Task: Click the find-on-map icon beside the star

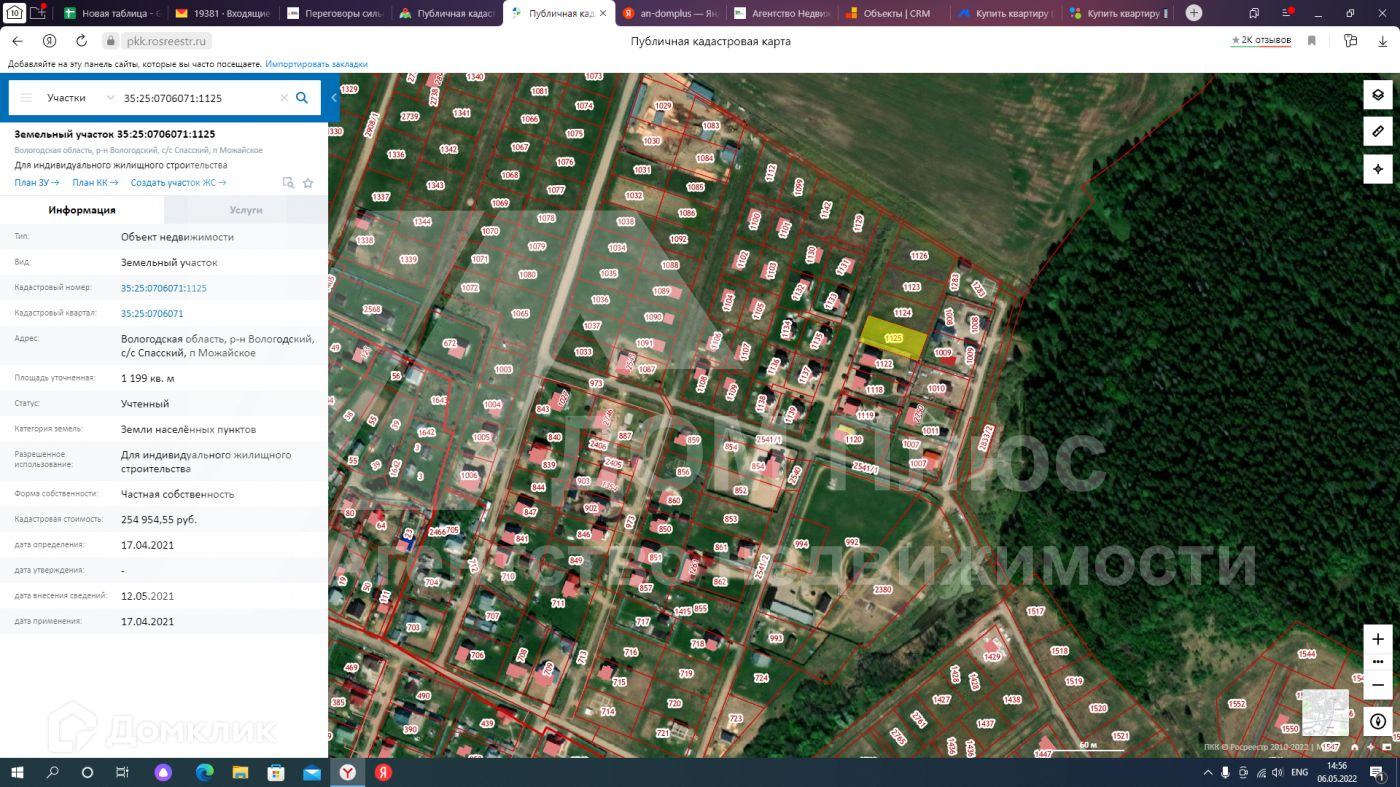Action: (x=288, y=183)
